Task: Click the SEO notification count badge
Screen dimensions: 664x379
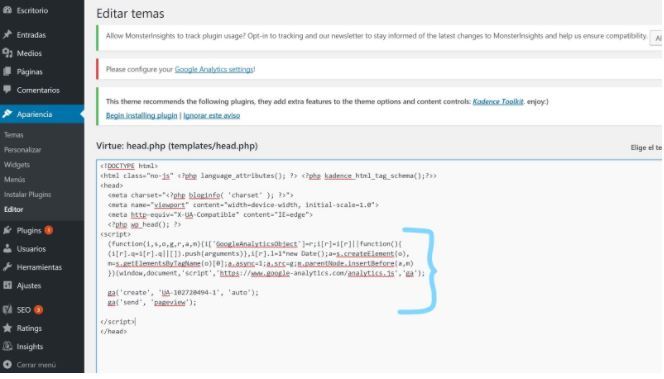Action: 38,310
